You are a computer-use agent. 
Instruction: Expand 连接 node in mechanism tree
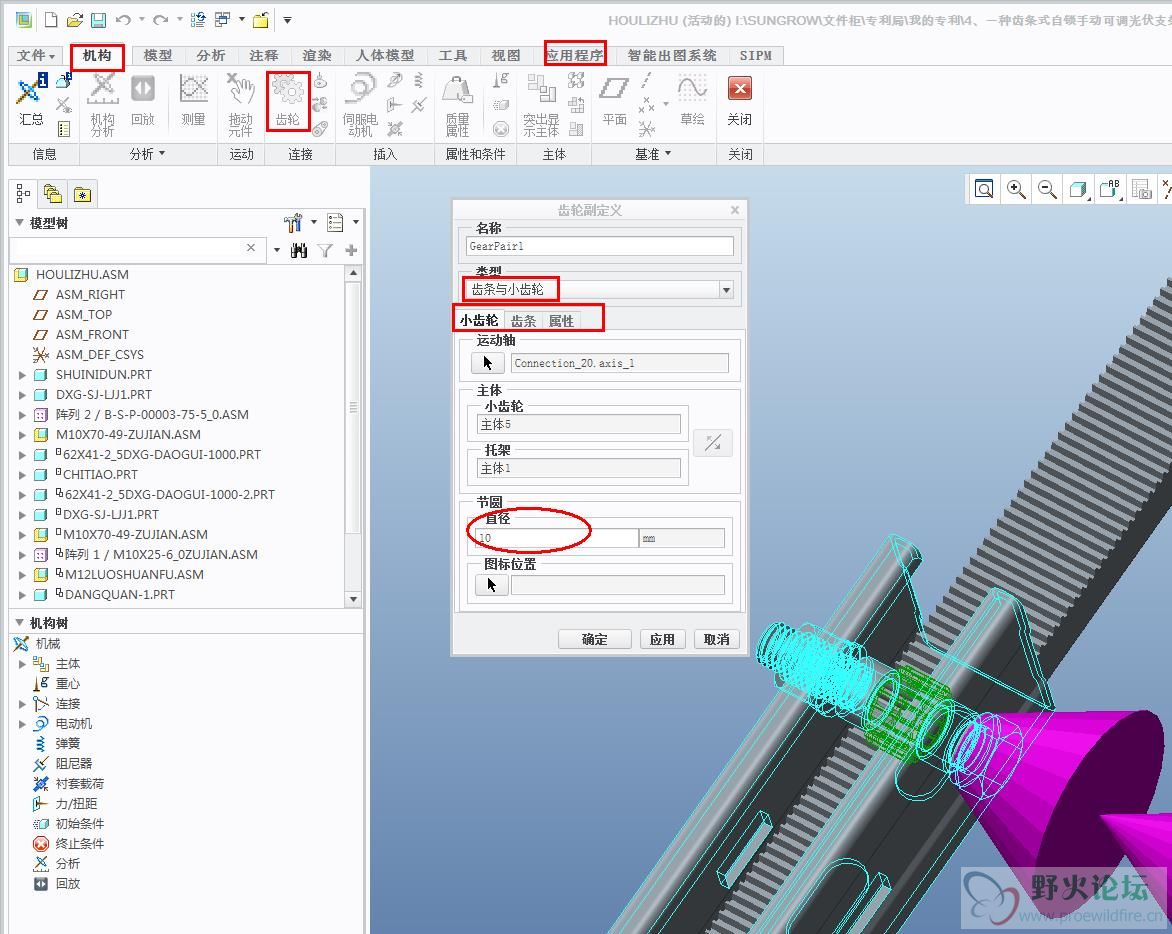22,704
